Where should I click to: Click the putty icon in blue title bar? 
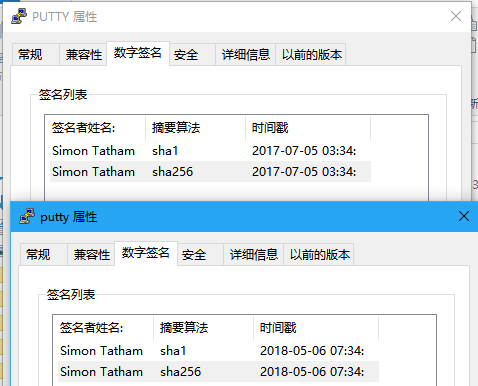[x=27, y=216]
